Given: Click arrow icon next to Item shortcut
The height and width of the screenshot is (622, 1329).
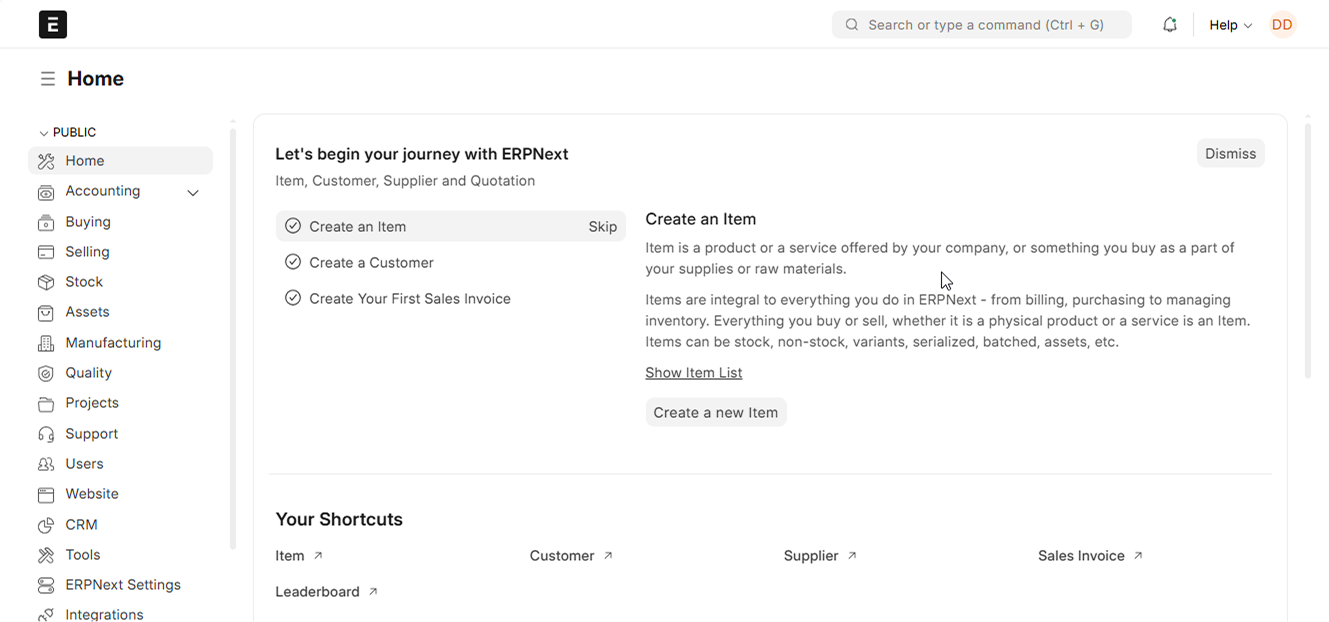Looking at the screenshot, I should pos(318,555).
